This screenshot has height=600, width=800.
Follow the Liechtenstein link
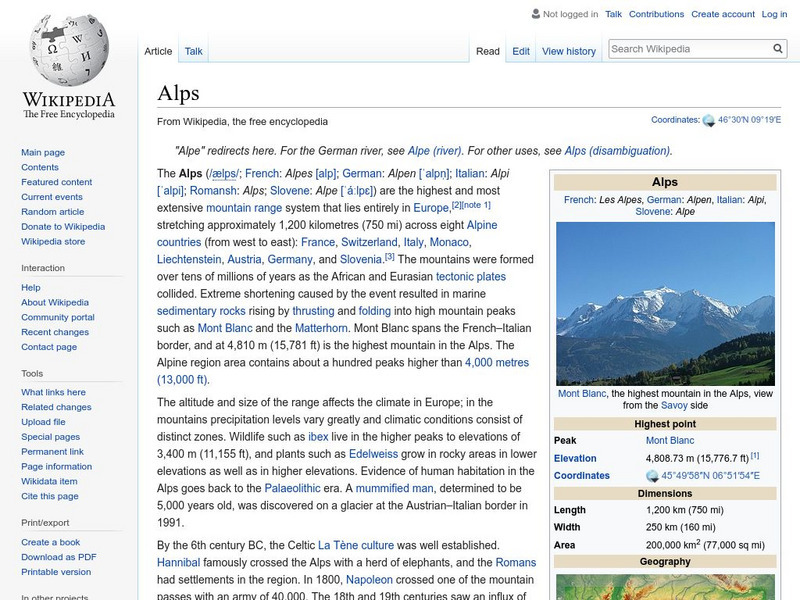[x=189, y=259]
